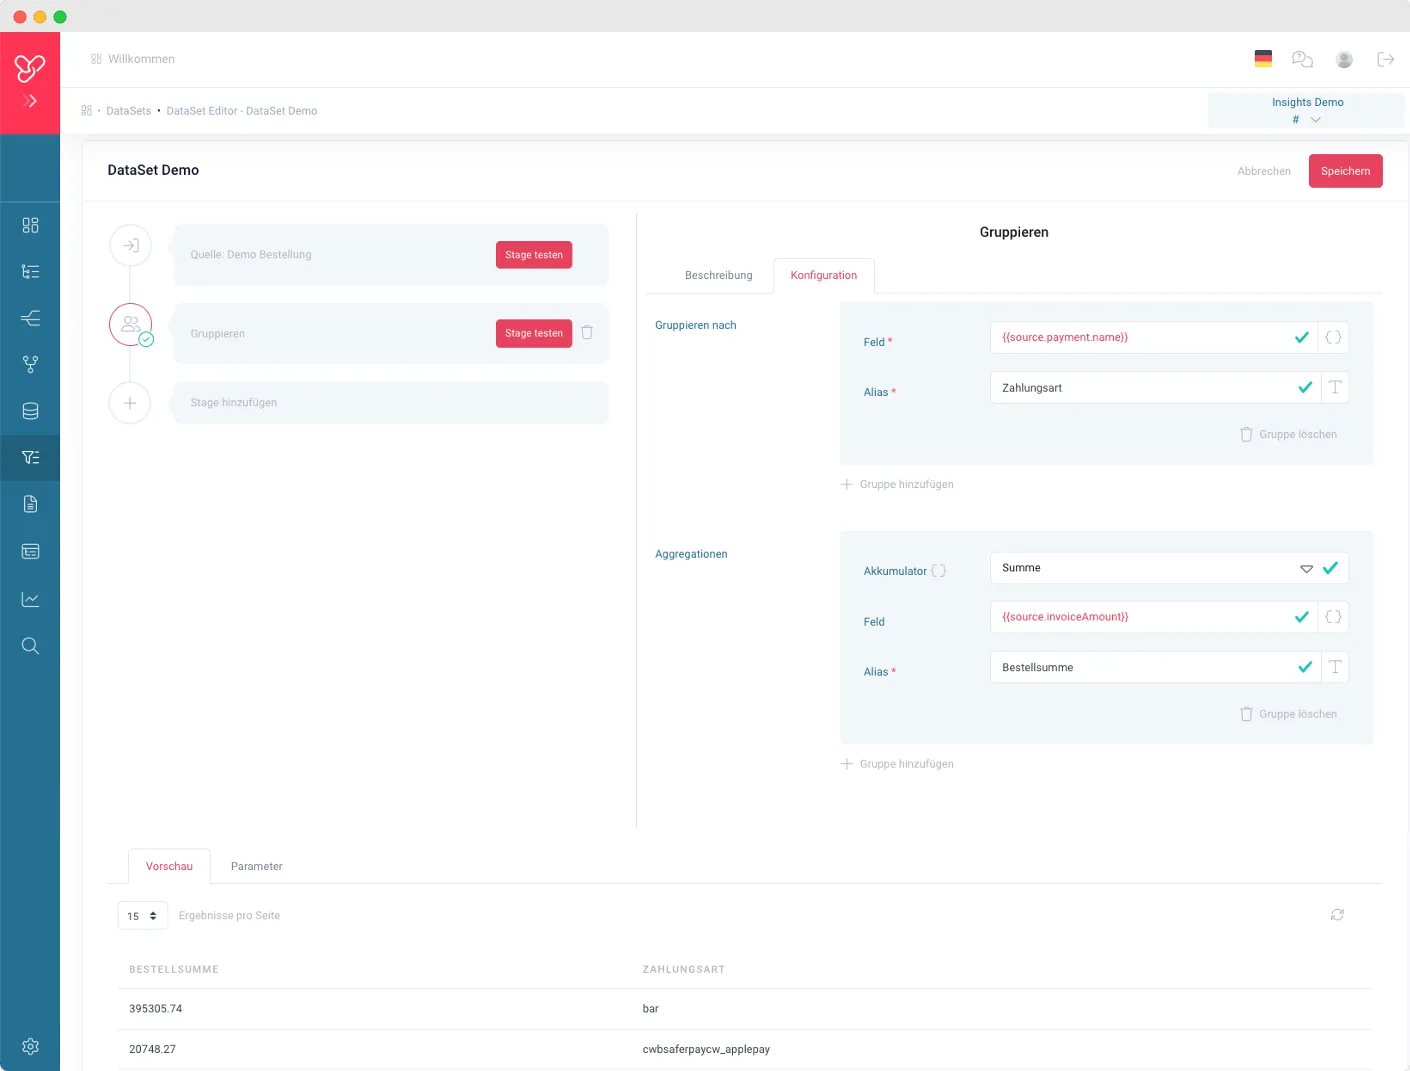The image size is (1410, 1071).
Task: Open the tree list icon in sidebar
Action: point(30,272)
